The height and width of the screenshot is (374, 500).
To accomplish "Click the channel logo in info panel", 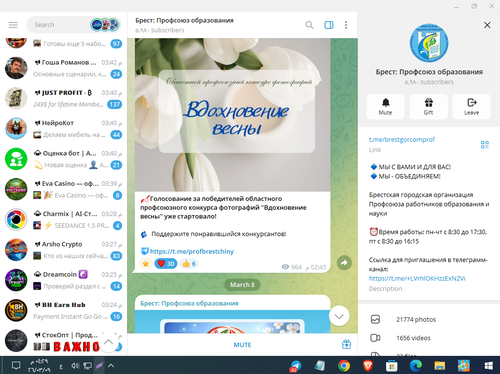I will [429, 43].
